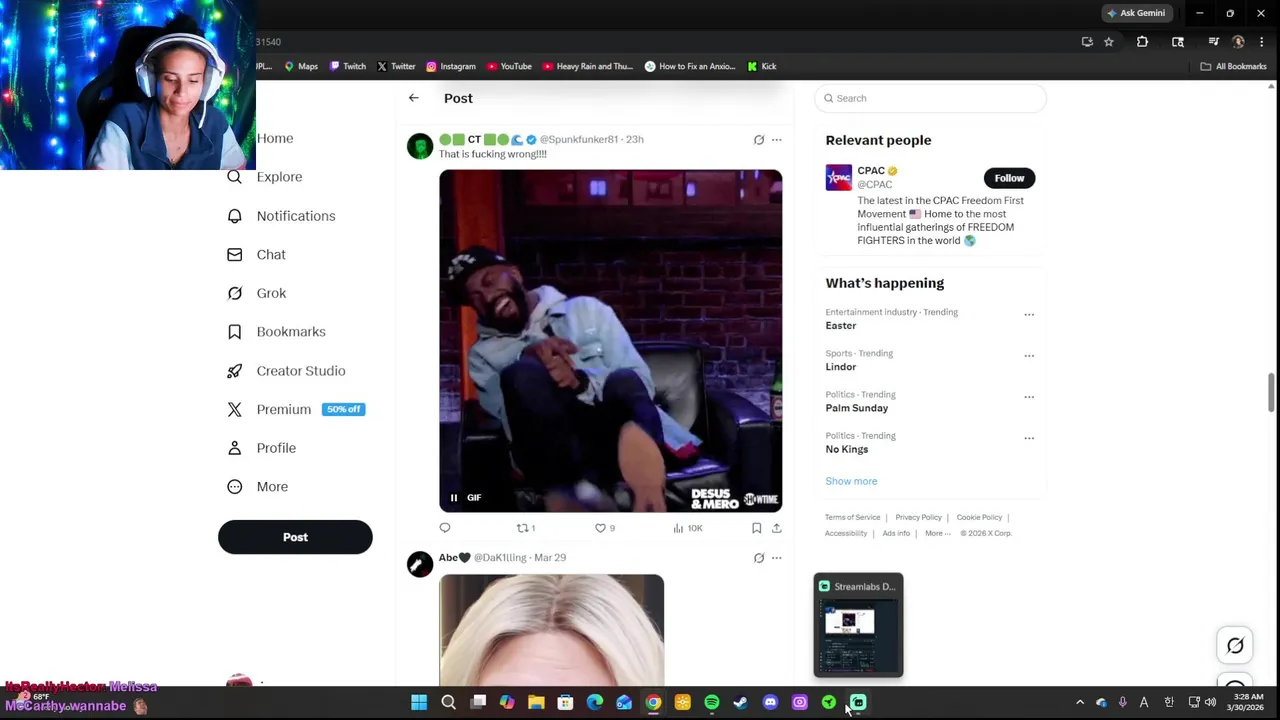The width and height of the screenshot is (1280, 720).
Task: Open the floating Grok button
Action: (x=1235, y=646)
